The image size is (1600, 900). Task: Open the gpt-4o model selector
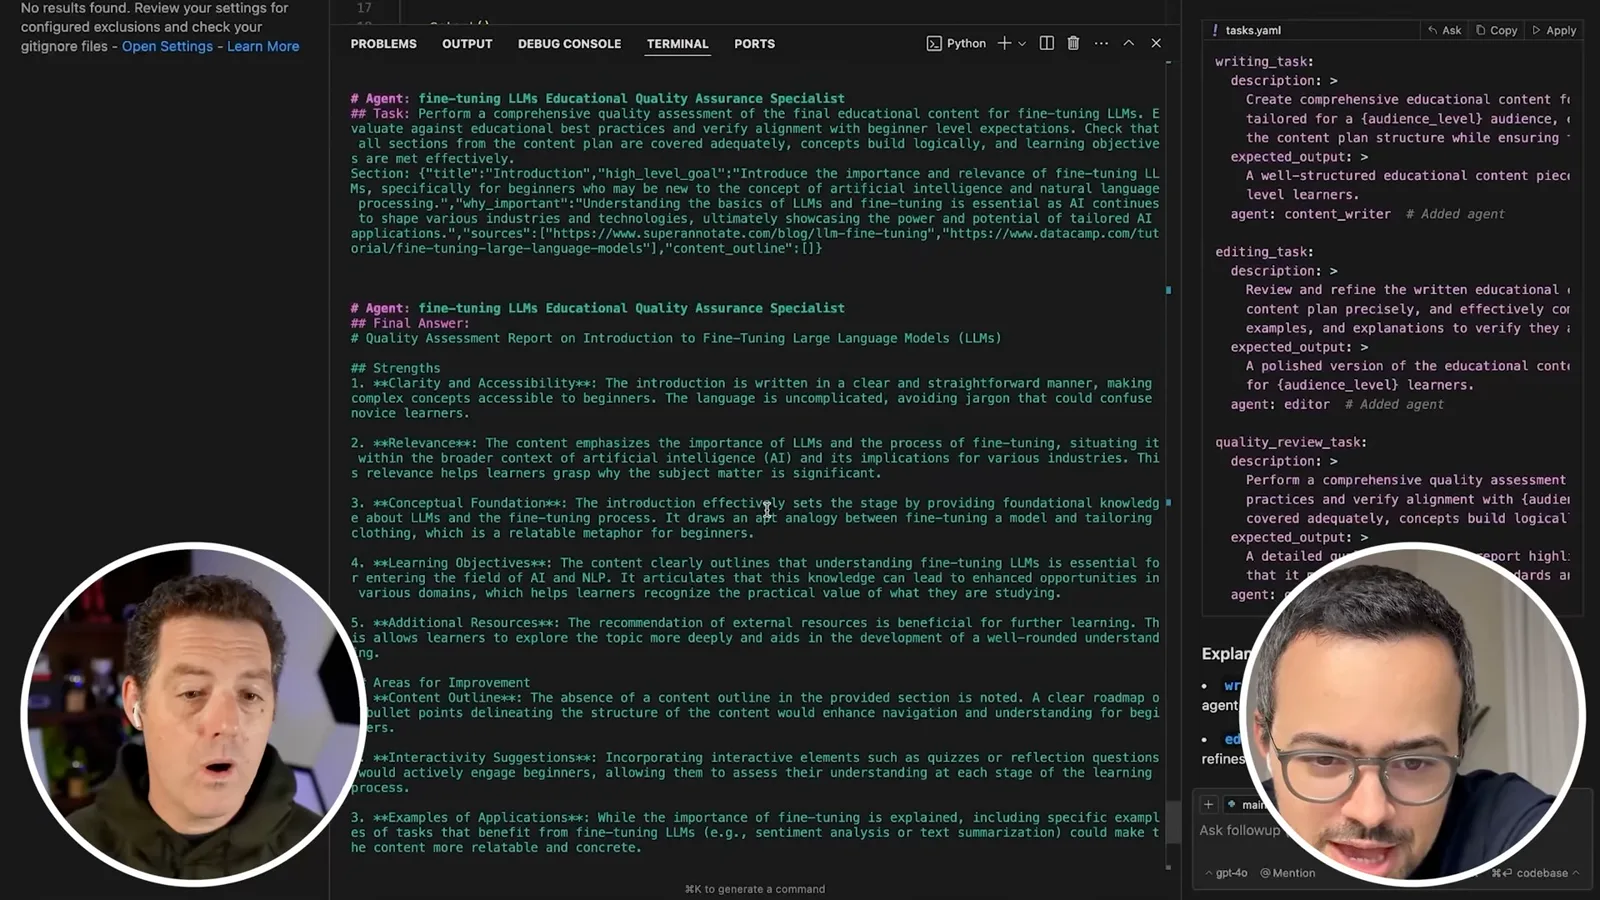tap(1226, 873)
